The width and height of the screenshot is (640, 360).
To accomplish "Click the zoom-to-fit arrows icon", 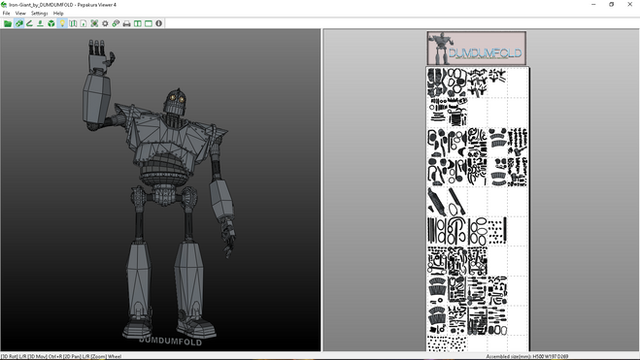I will [94, 24].
